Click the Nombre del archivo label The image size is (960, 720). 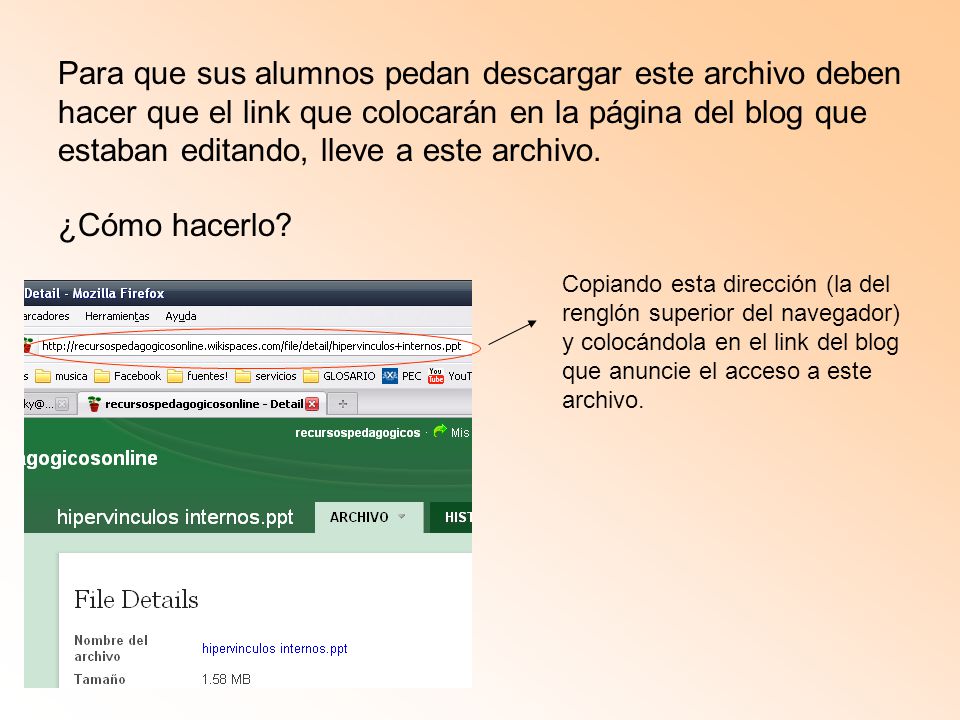point(111,648)
